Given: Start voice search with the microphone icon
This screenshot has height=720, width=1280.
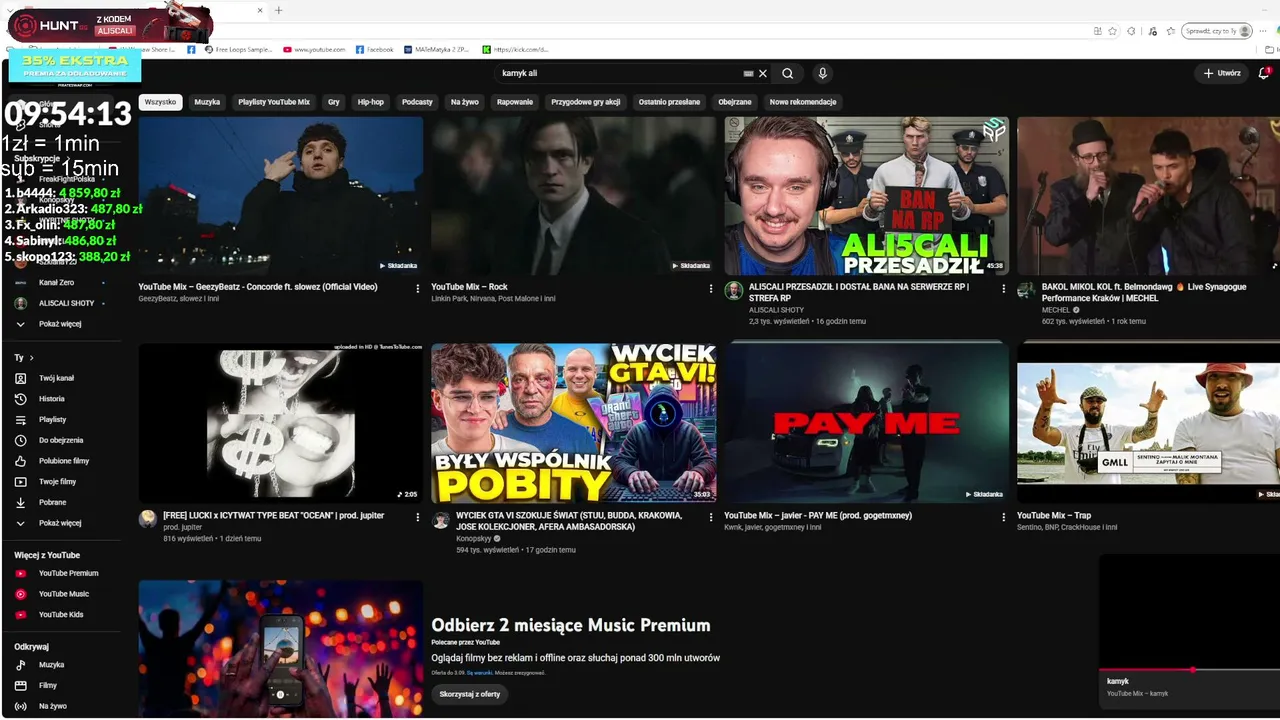Looking at the screenshot, I should 823,73.
